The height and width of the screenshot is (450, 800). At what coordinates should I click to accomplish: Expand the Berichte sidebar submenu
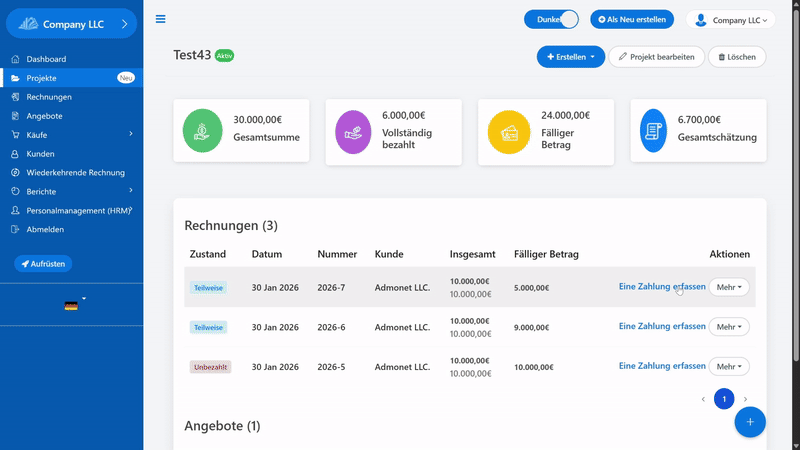[x=70, y=191]
